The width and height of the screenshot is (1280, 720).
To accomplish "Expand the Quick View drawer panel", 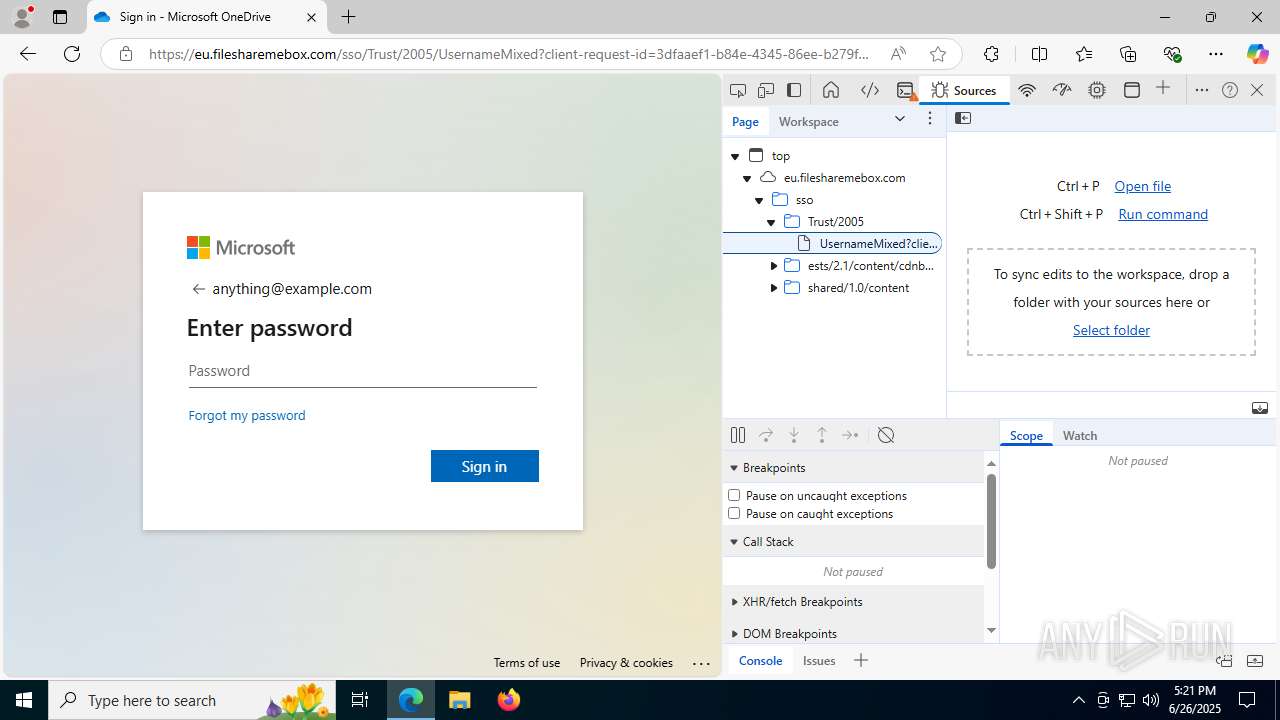I will tap(1255, 661).
